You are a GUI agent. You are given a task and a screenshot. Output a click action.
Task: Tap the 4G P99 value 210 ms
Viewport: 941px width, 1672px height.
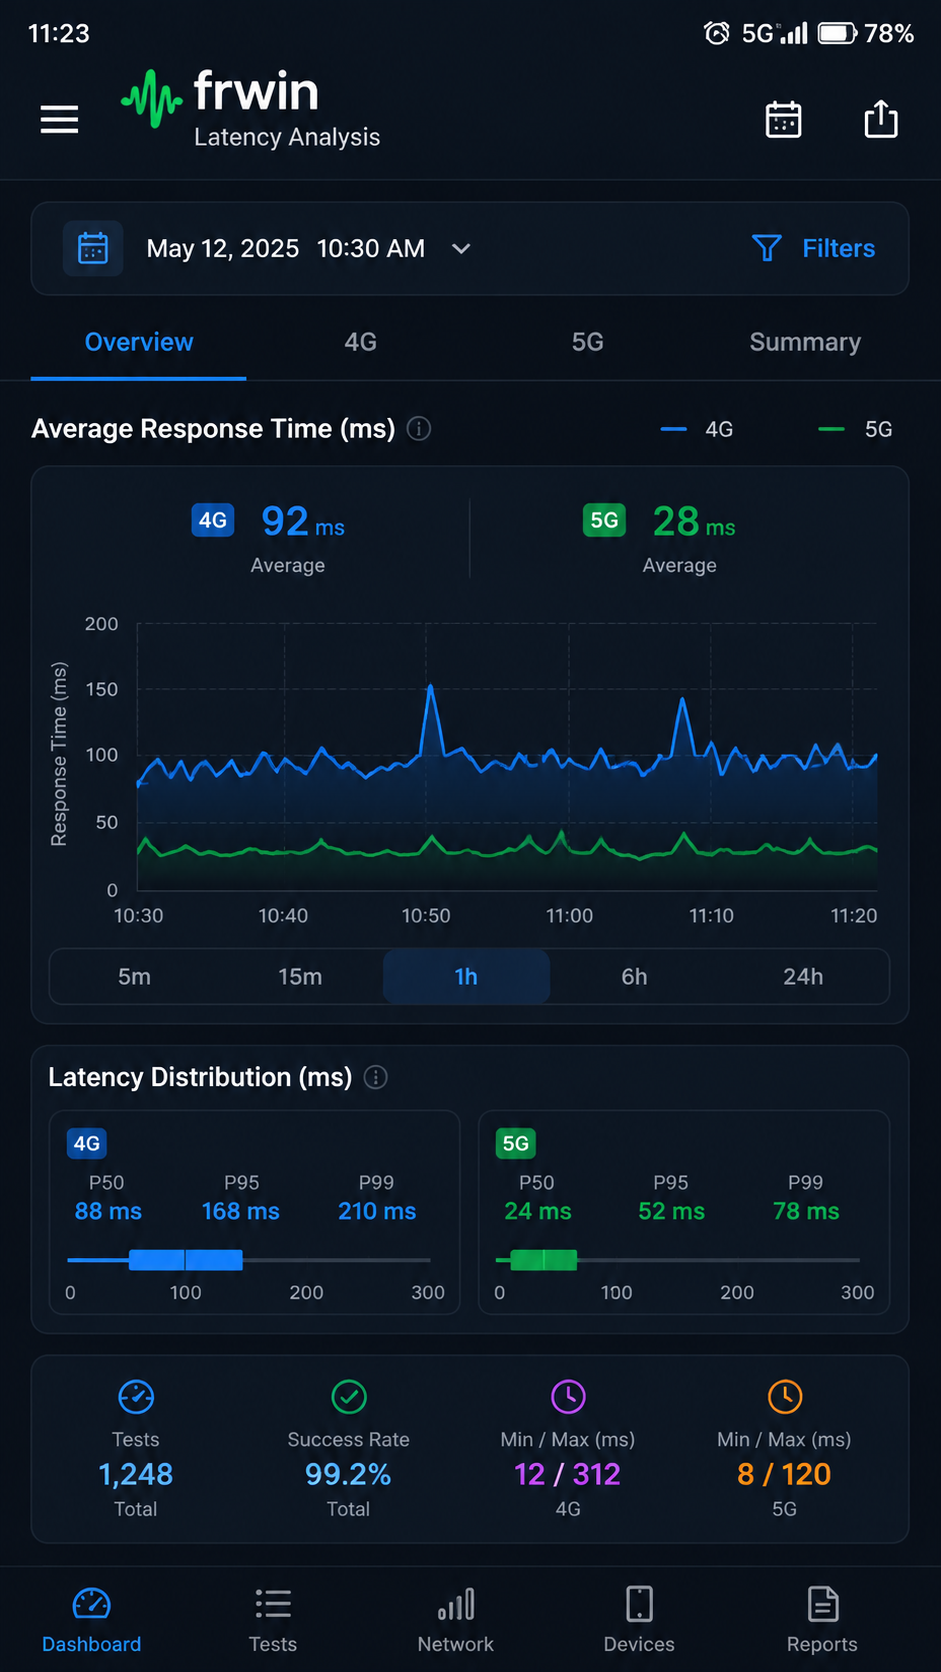[377, 1211]
